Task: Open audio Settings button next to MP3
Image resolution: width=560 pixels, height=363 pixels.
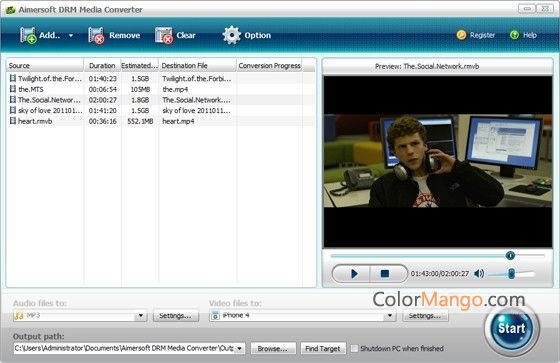Action: [175, 316]
